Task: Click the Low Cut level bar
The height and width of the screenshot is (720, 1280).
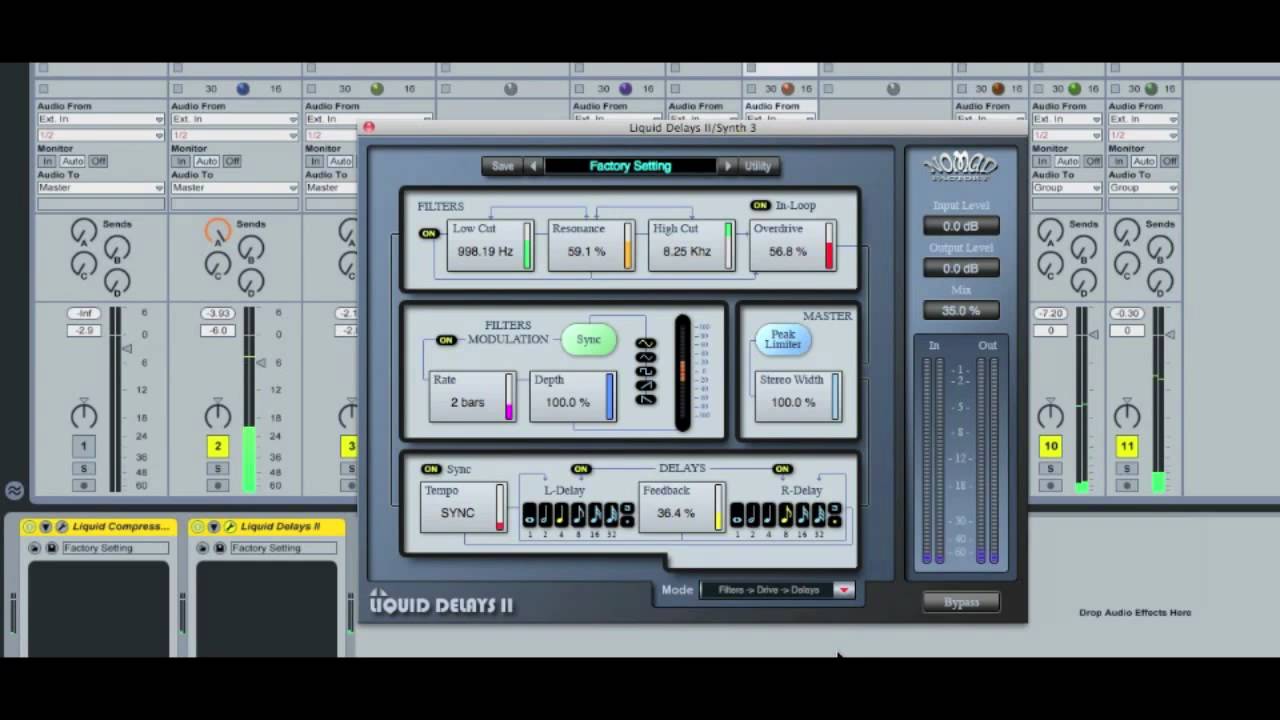Action: click(527, 246)
